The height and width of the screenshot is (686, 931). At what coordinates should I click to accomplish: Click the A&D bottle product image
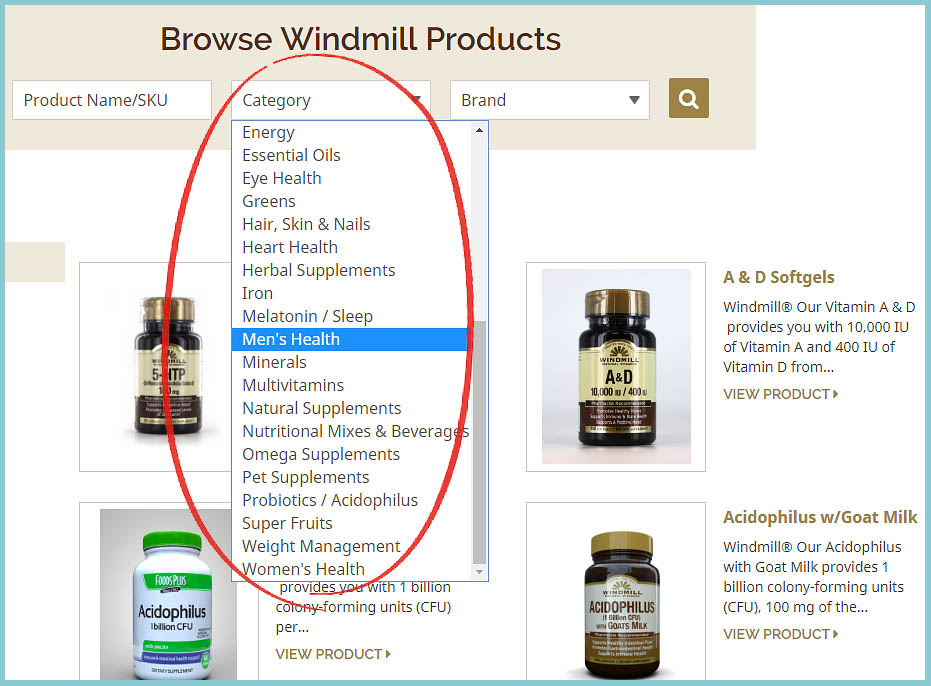[x=616, y=366]
